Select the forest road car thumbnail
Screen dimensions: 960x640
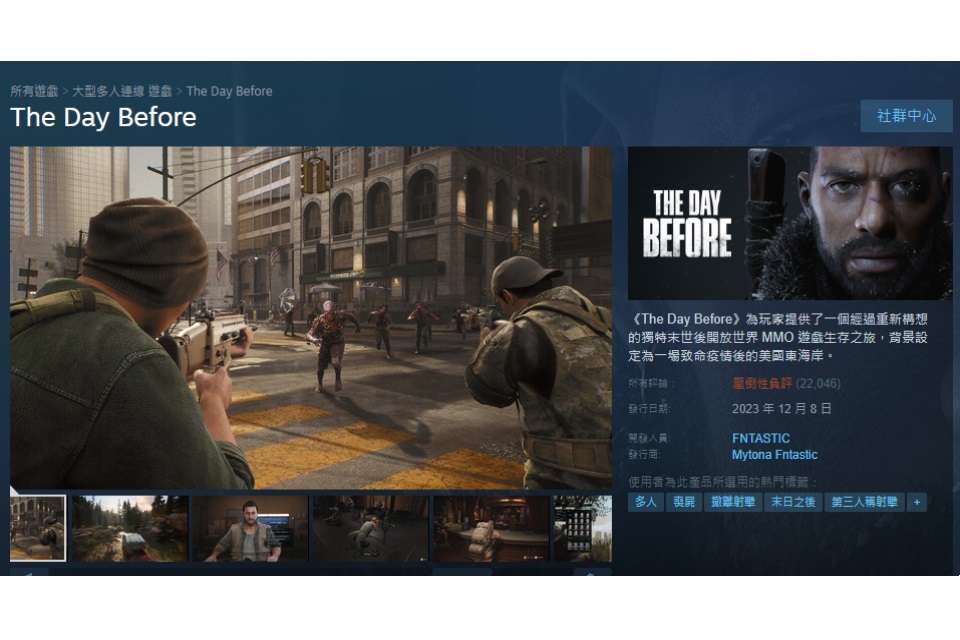[x=130, y=529]
